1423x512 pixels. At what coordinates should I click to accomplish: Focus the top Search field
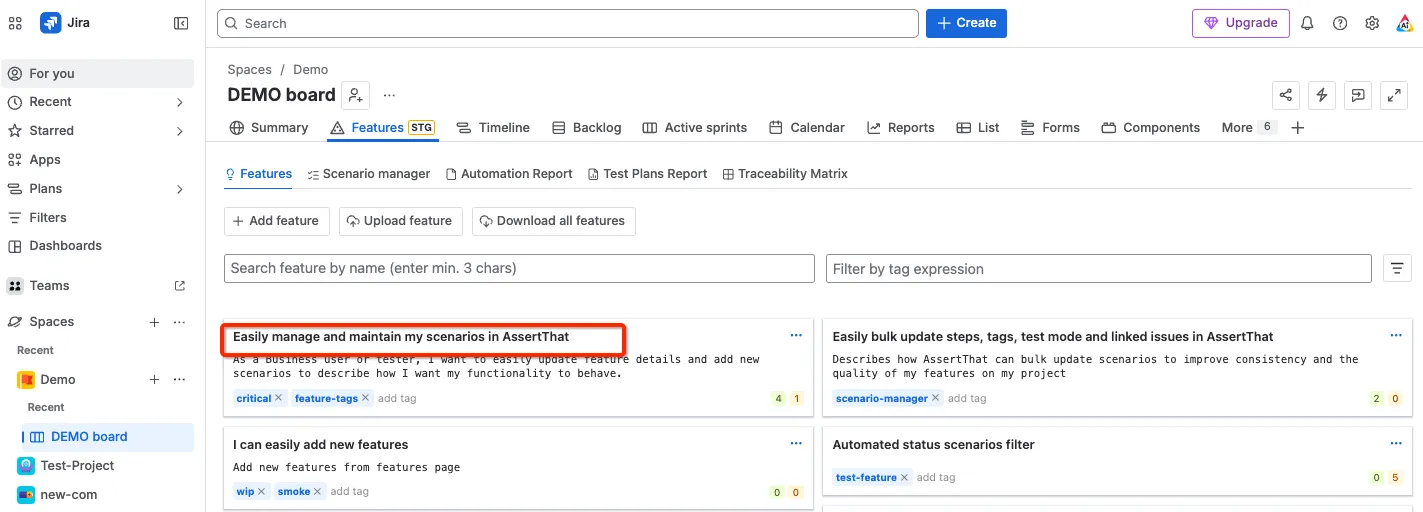568,23
